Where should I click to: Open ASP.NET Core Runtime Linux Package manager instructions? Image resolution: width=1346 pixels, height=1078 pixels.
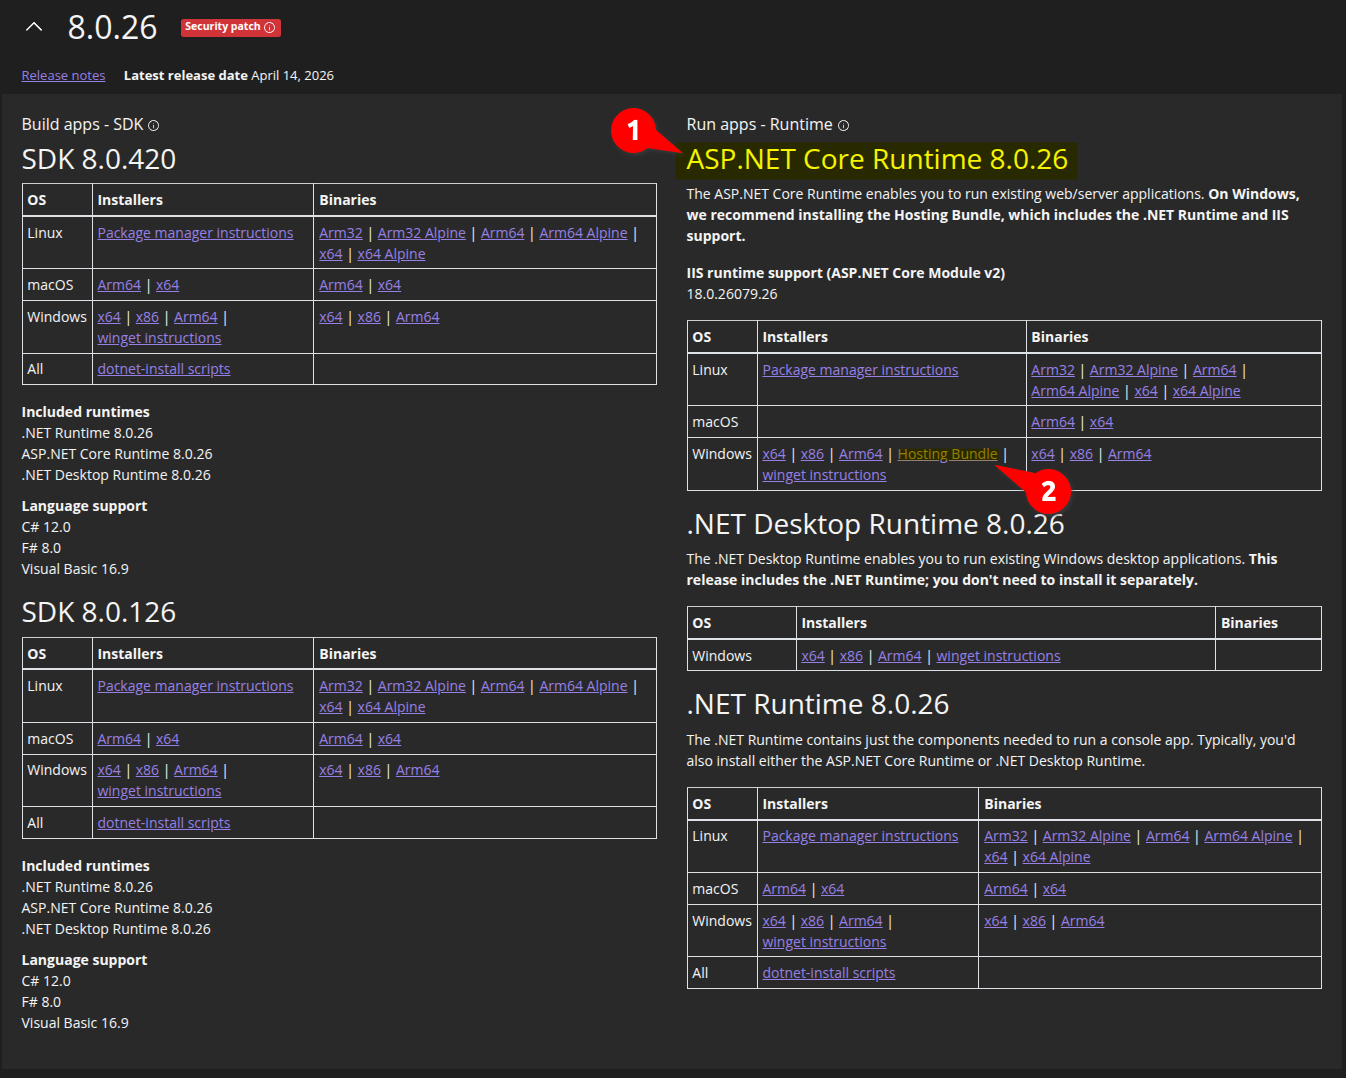tap(860, 370)
